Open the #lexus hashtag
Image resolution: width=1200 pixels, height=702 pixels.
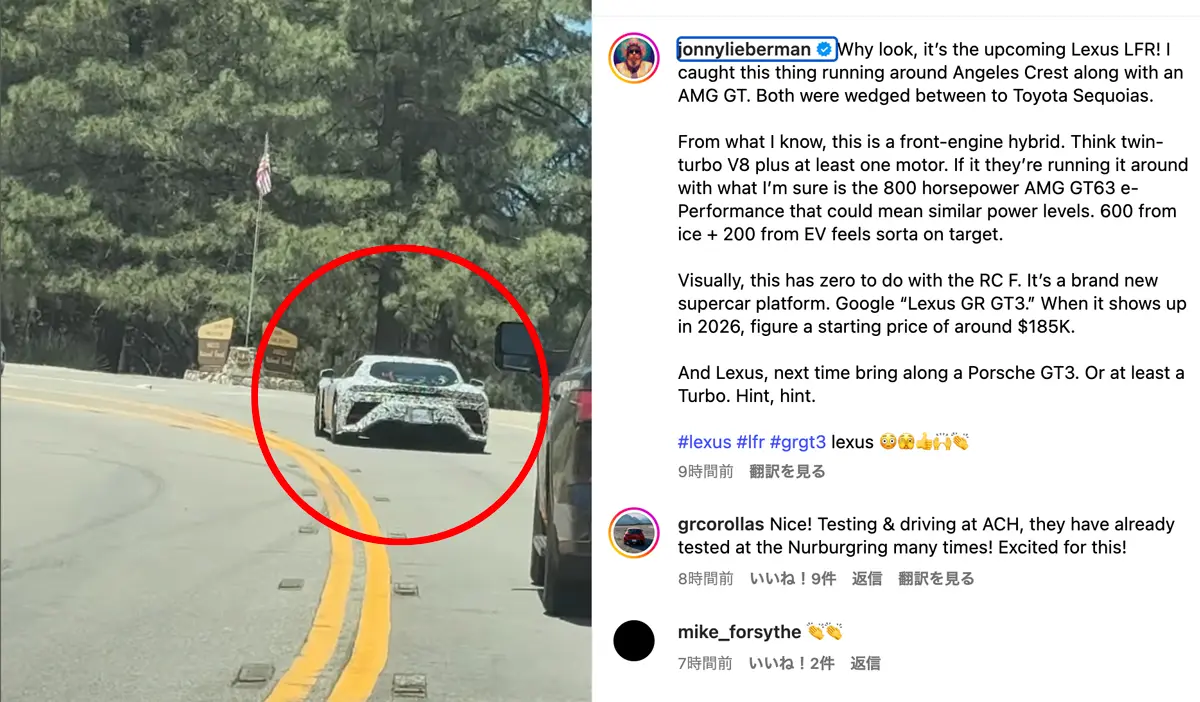point(704,442)
